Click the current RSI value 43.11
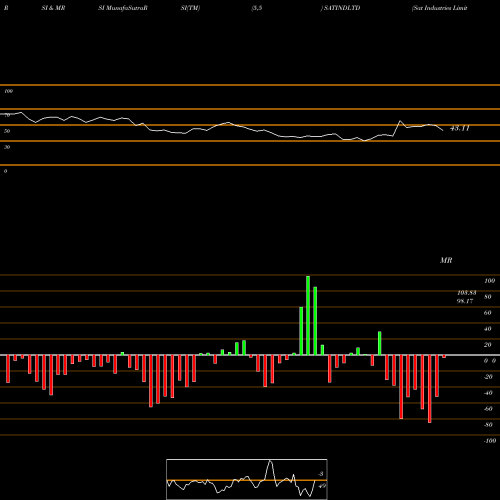Screen dimensions: 500x500 tap(460, 128)
